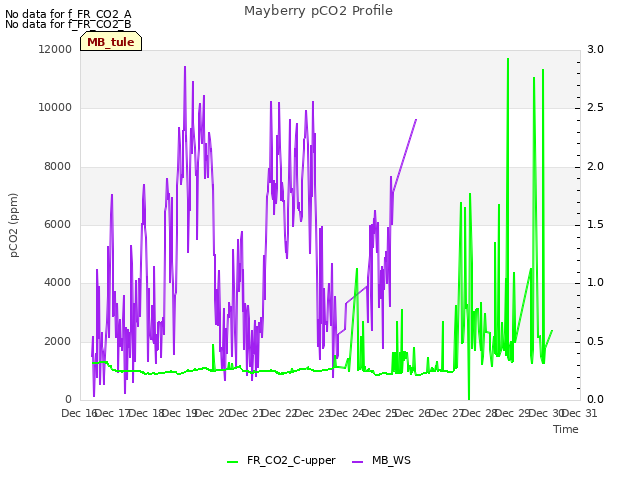
Task: Click the Mayberry pCO2 Profile title
Action: pyautogui.click(x=318, y=11)
